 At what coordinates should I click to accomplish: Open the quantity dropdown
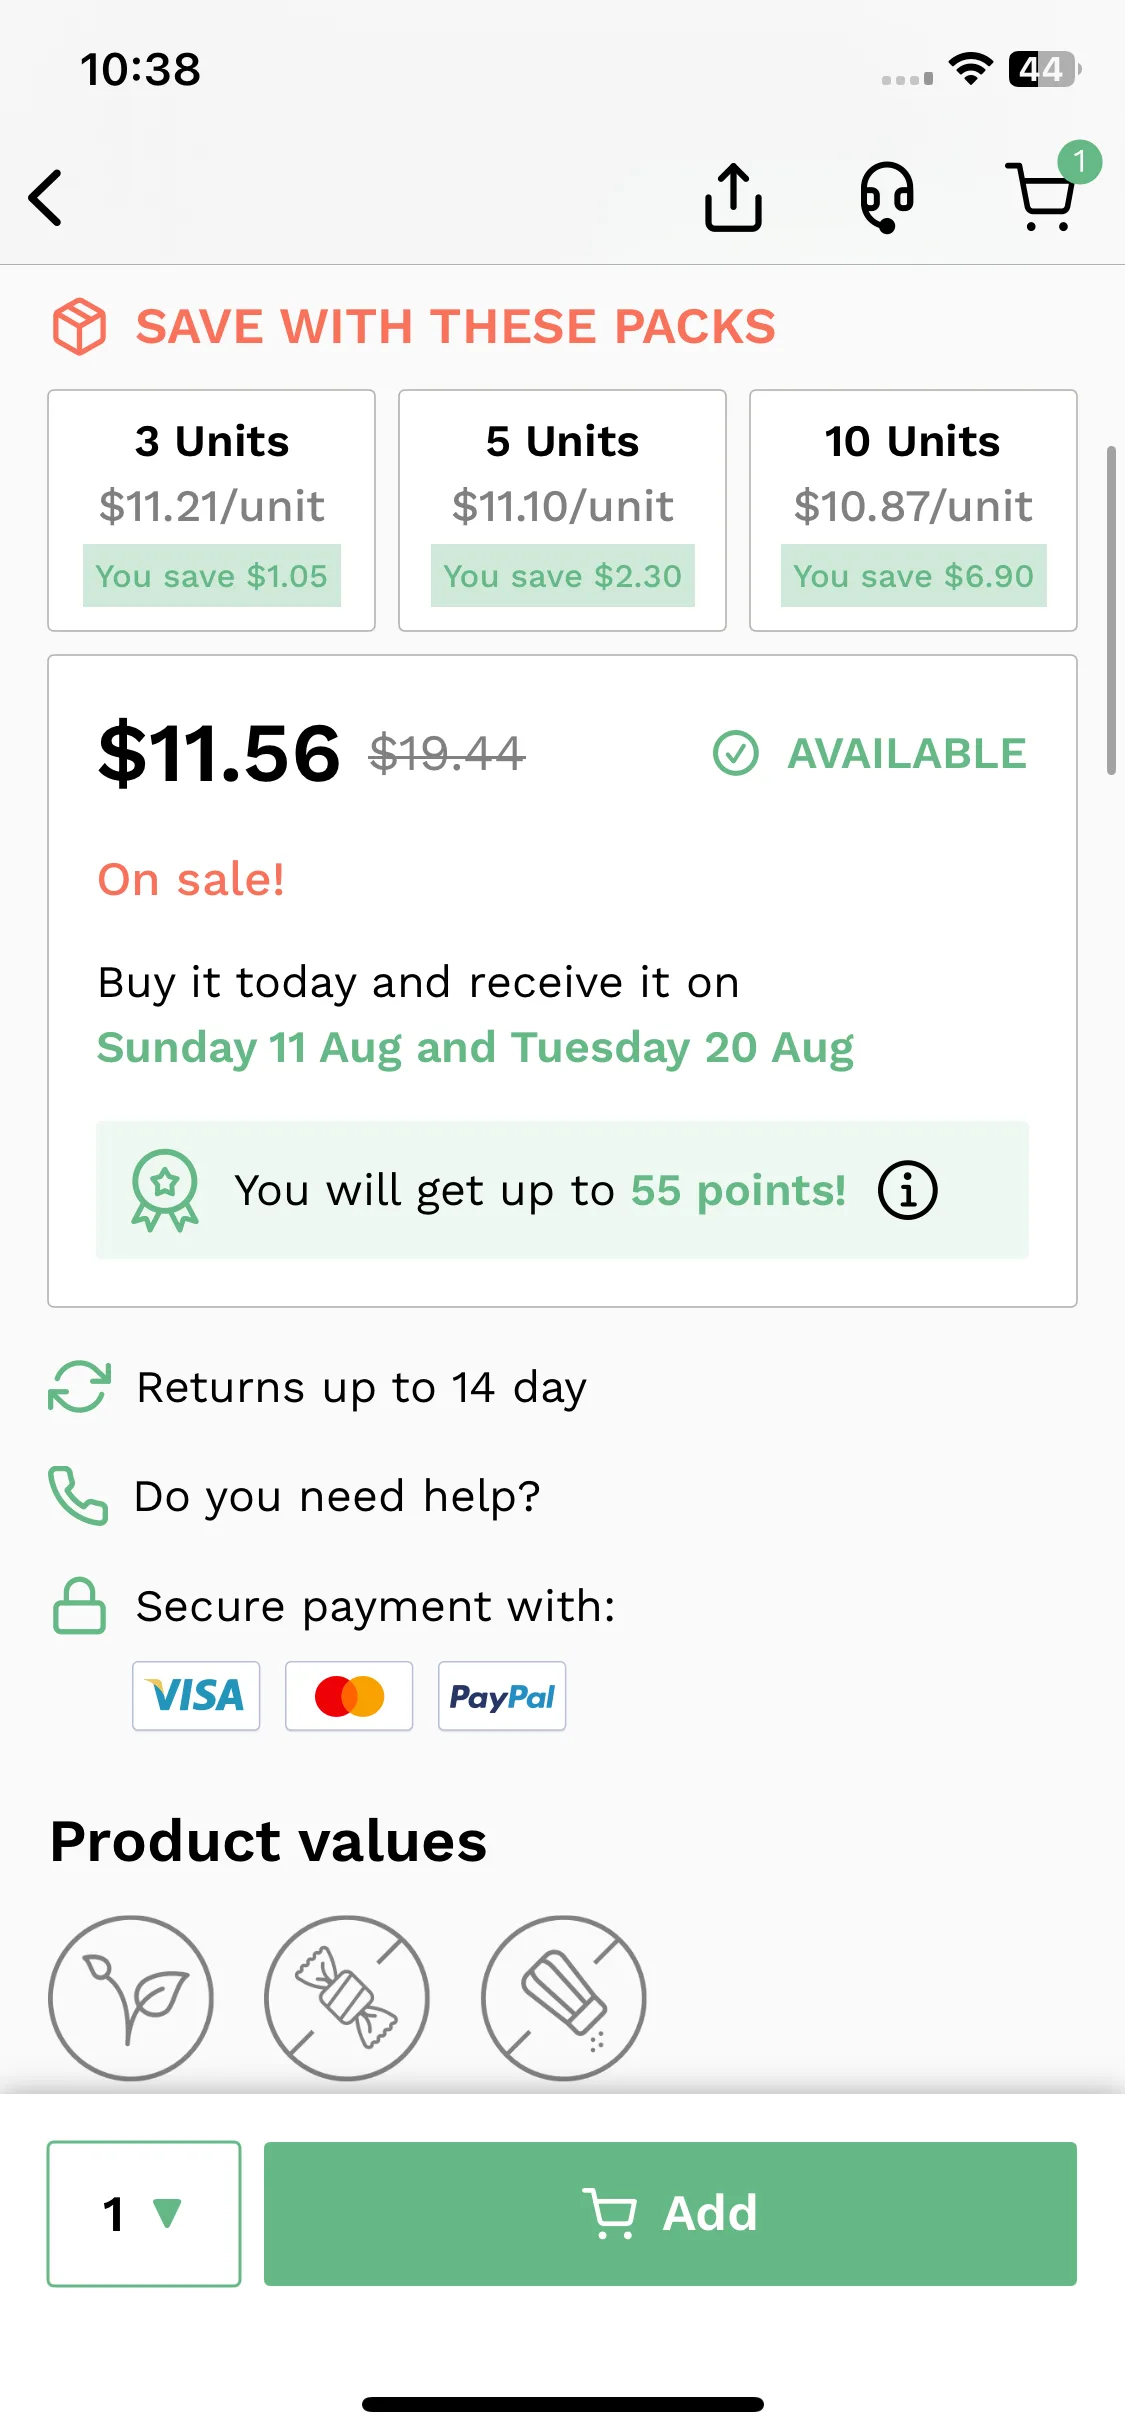144,2213
